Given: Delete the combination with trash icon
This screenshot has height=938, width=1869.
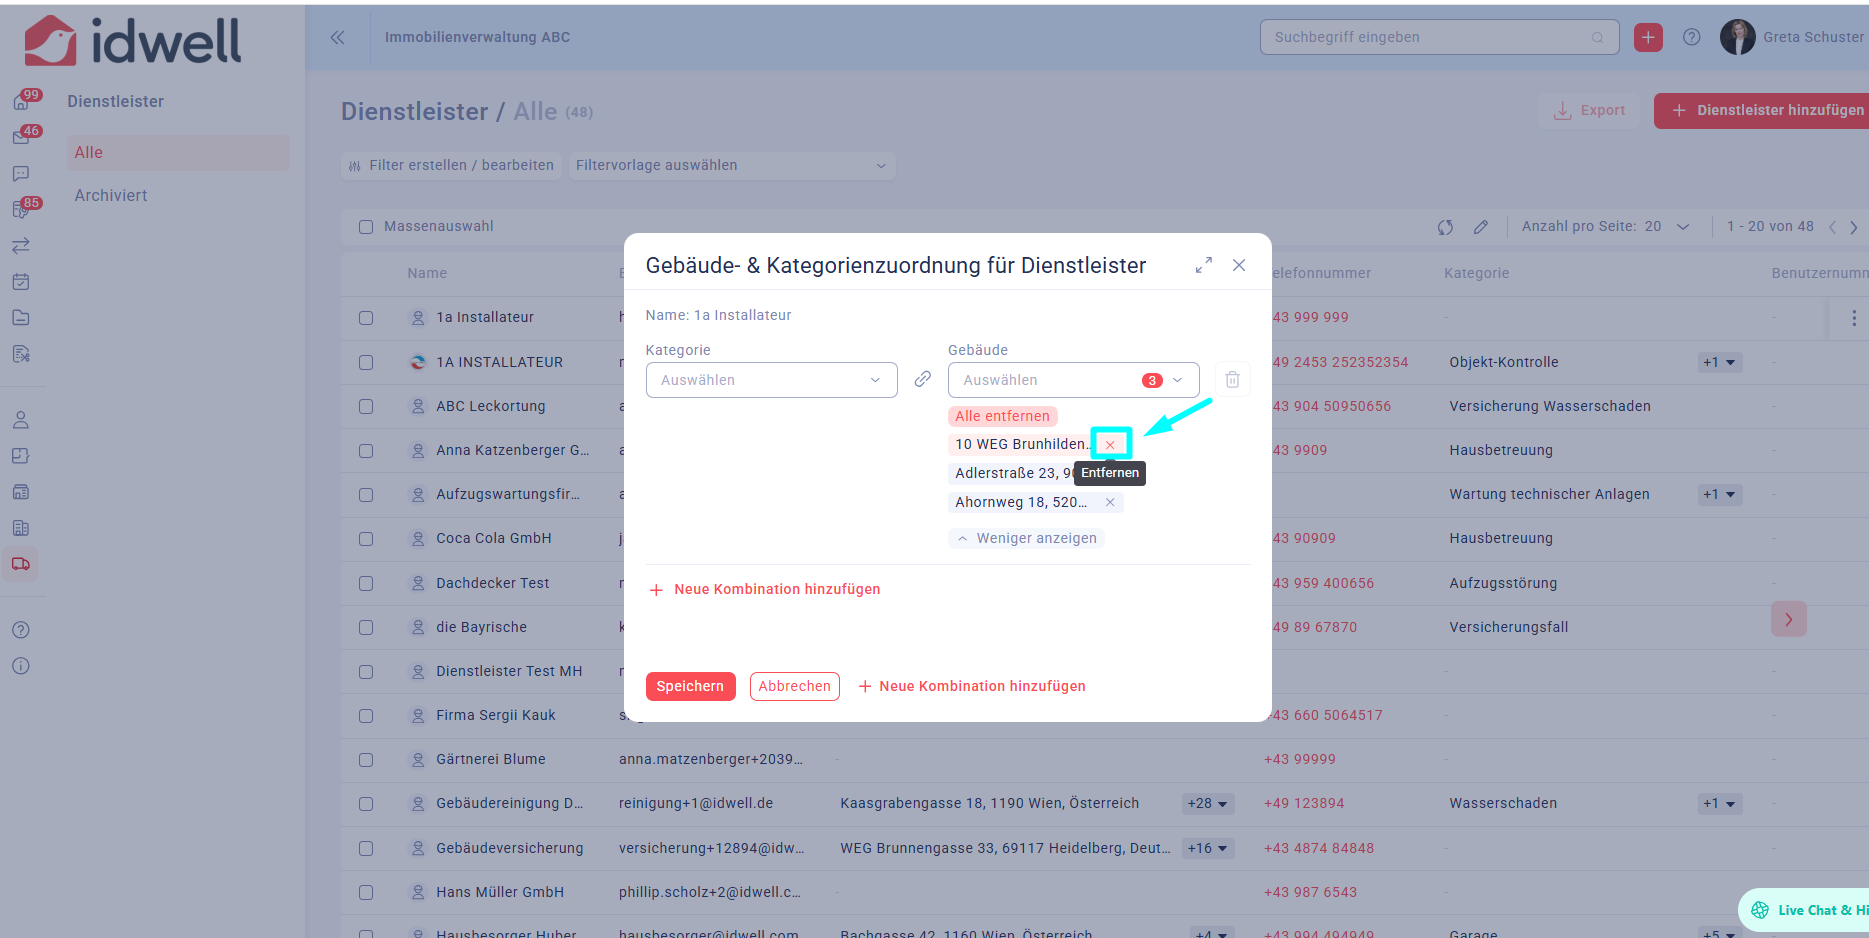Looking at the screenshot, I should (x=1233, y=380).
